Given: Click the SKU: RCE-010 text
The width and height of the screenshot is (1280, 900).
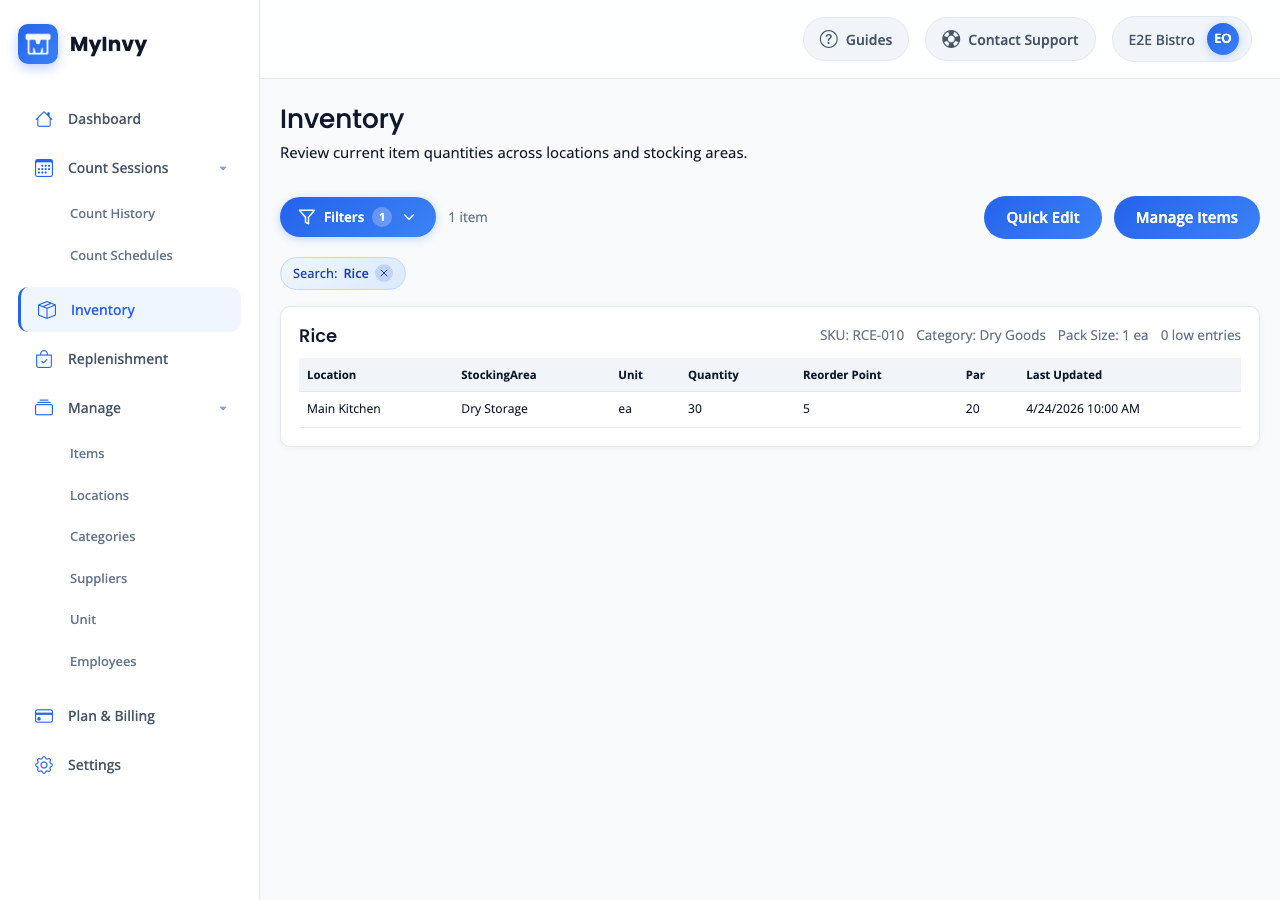Looking at the screenshot, I should [x=862, y=335].
